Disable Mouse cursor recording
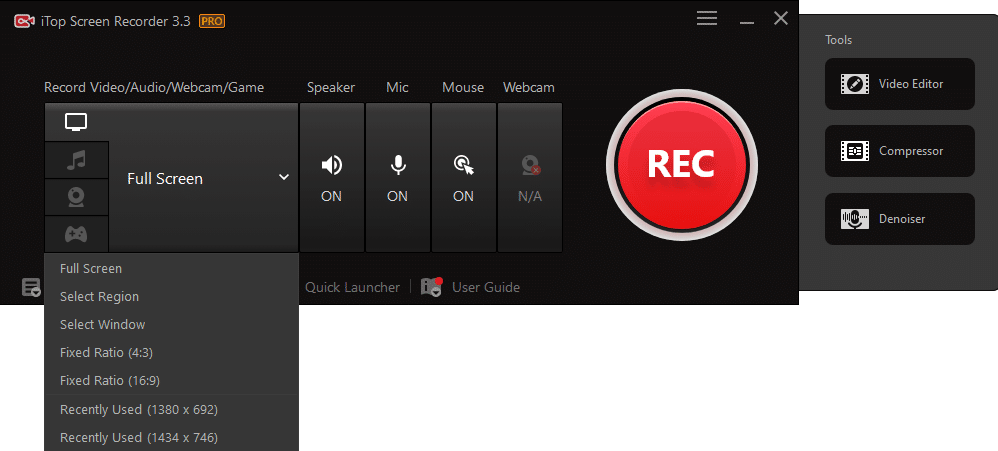 point(463,177)
